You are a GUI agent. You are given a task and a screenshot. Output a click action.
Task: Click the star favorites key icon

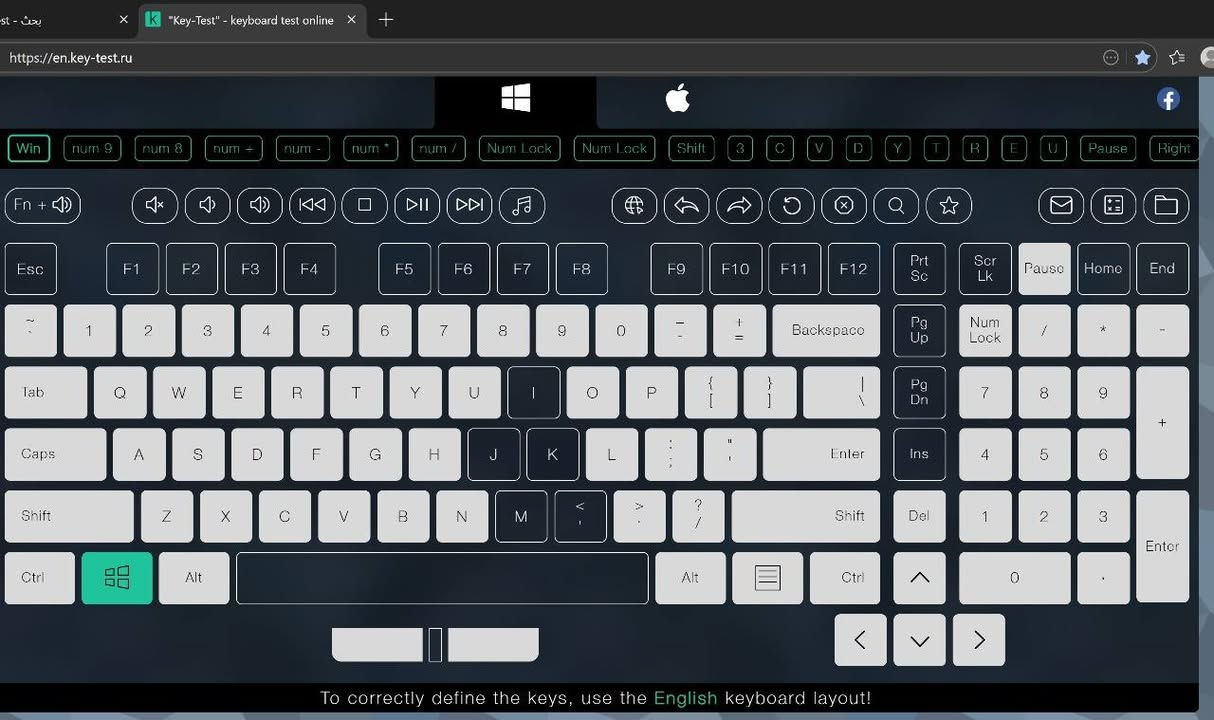[x=949, y=205]
